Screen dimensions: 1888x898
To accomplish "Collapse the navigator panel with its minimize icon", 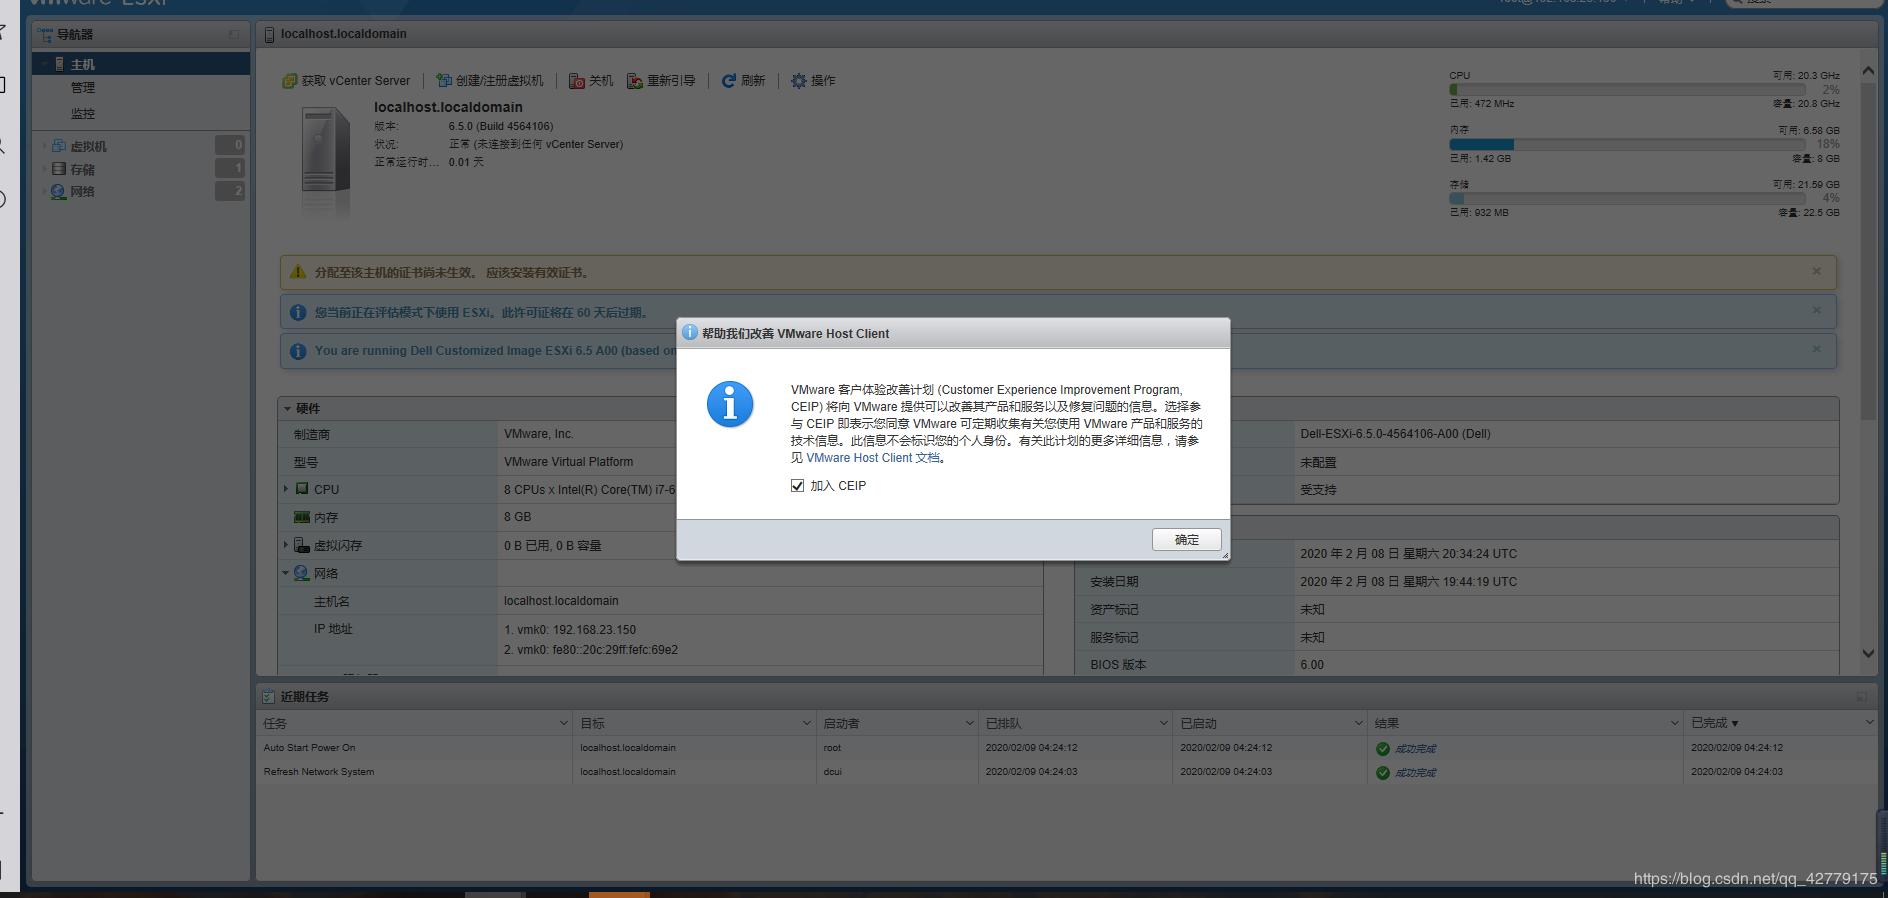I will coord(234,35).
